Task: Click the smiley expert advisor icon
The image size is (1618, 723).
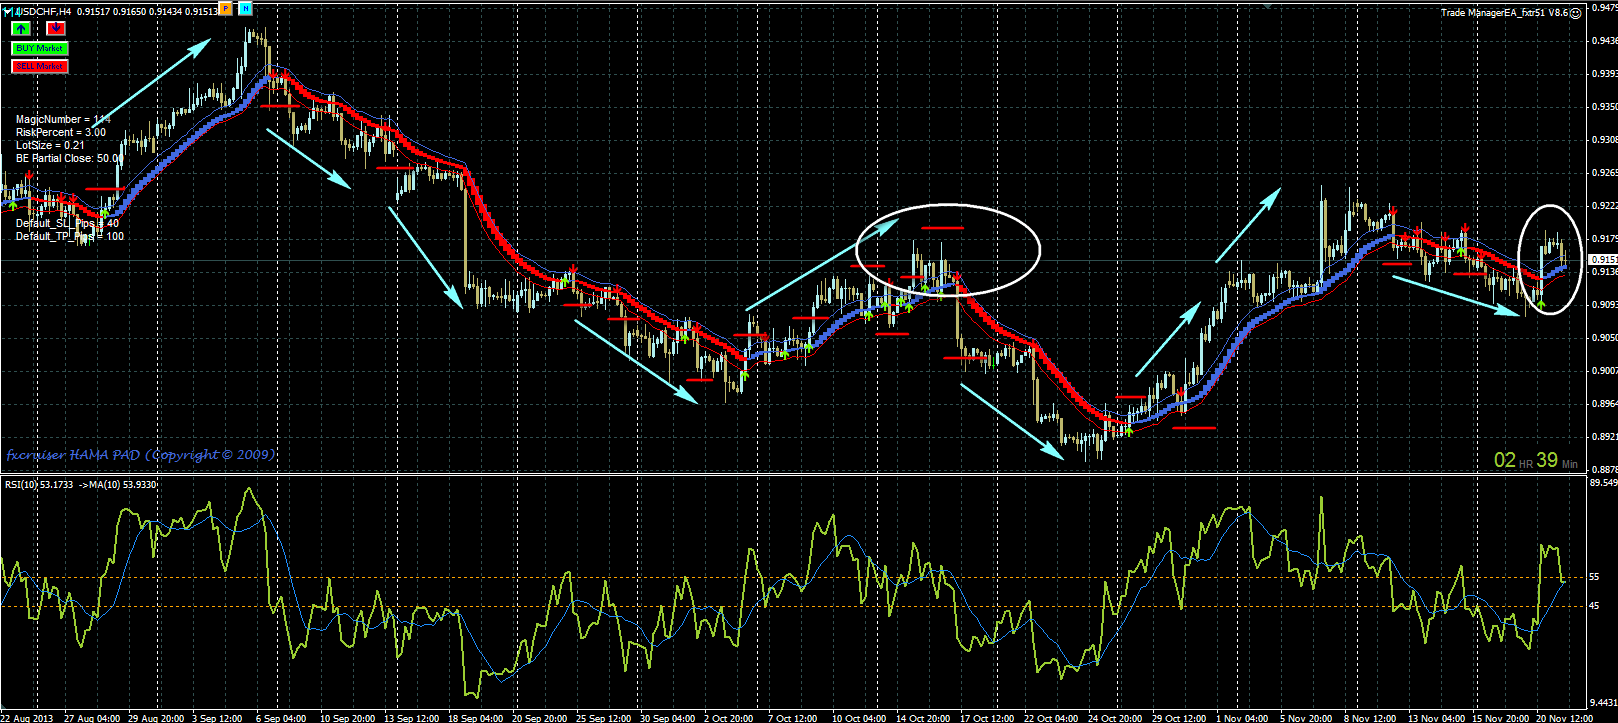Action: pos(1576,13)
